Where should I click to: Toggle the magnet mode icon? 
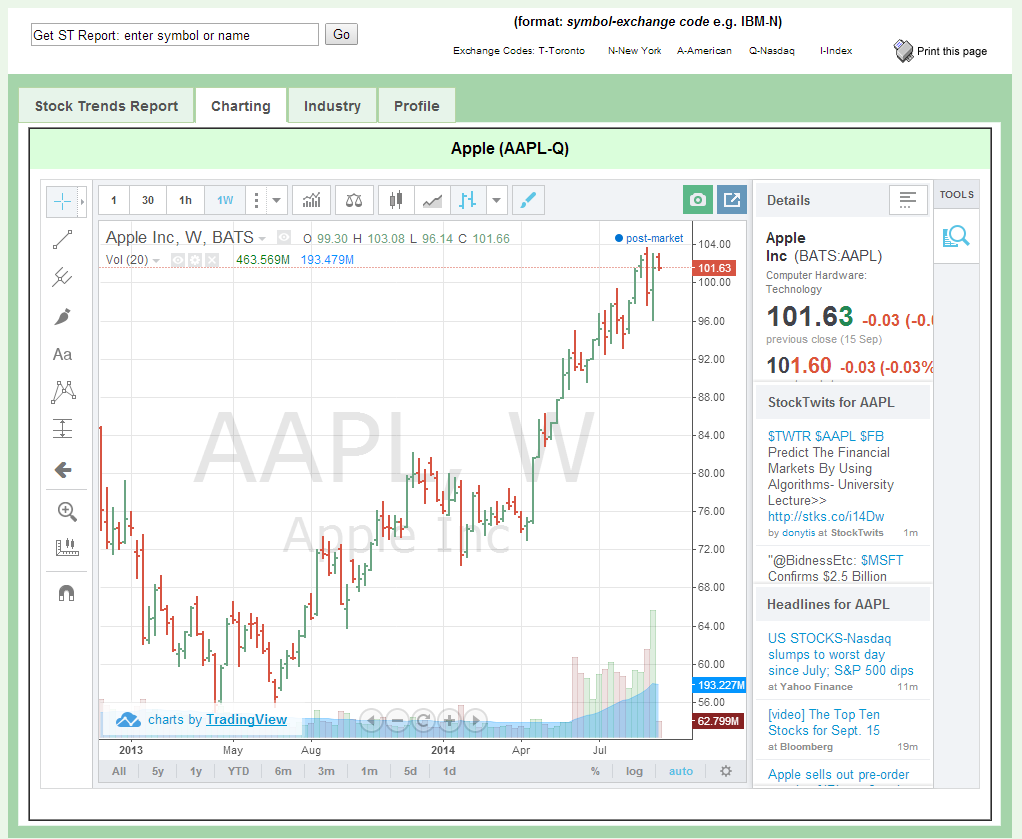[x=66, y=593]
